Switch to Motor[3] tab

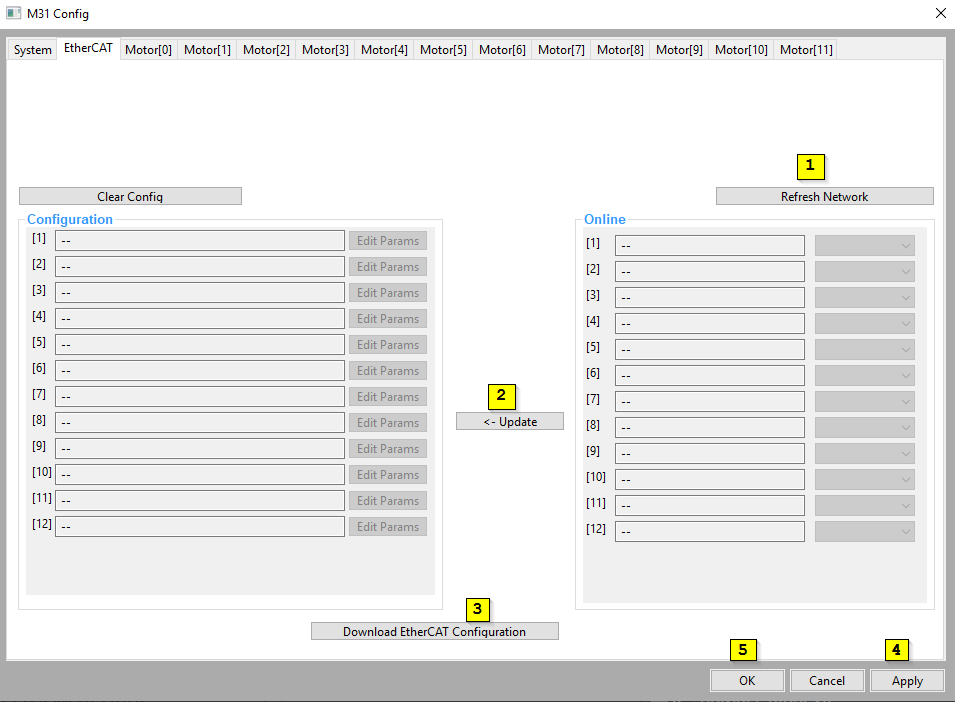[x=325, y=49]
